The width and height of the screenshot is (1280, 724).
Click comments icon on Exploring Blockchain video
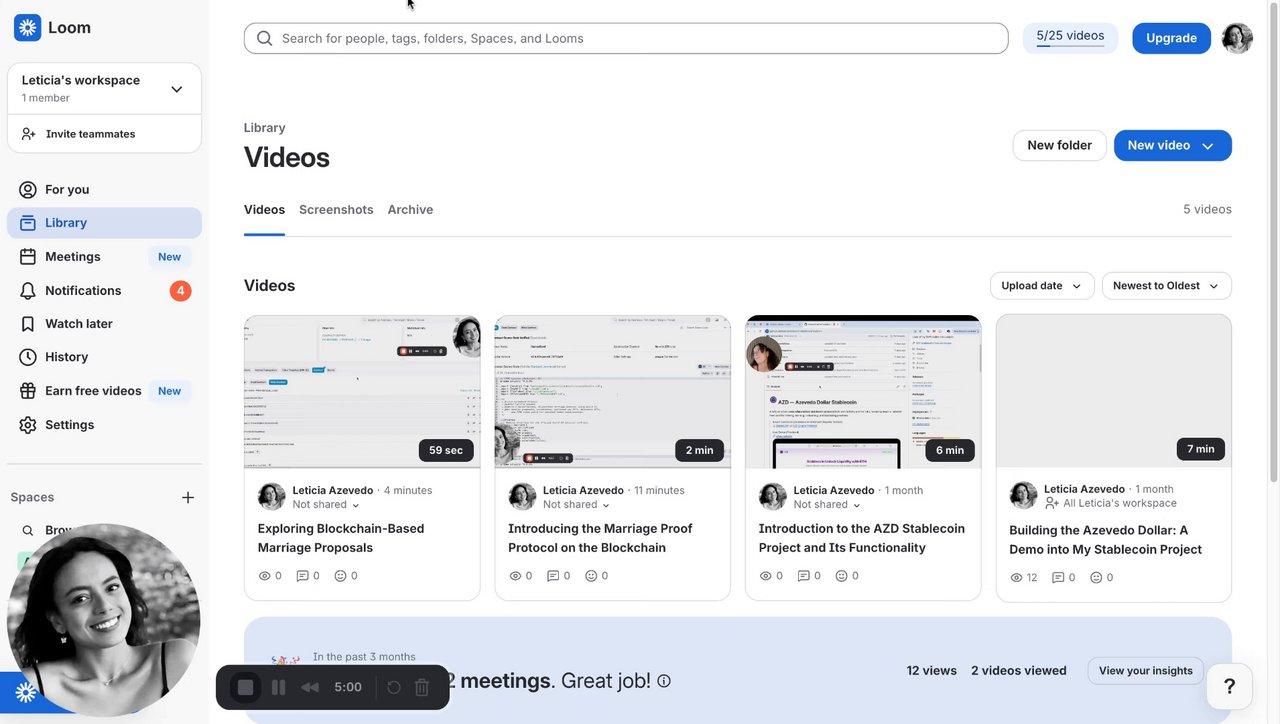coord(302,576)
